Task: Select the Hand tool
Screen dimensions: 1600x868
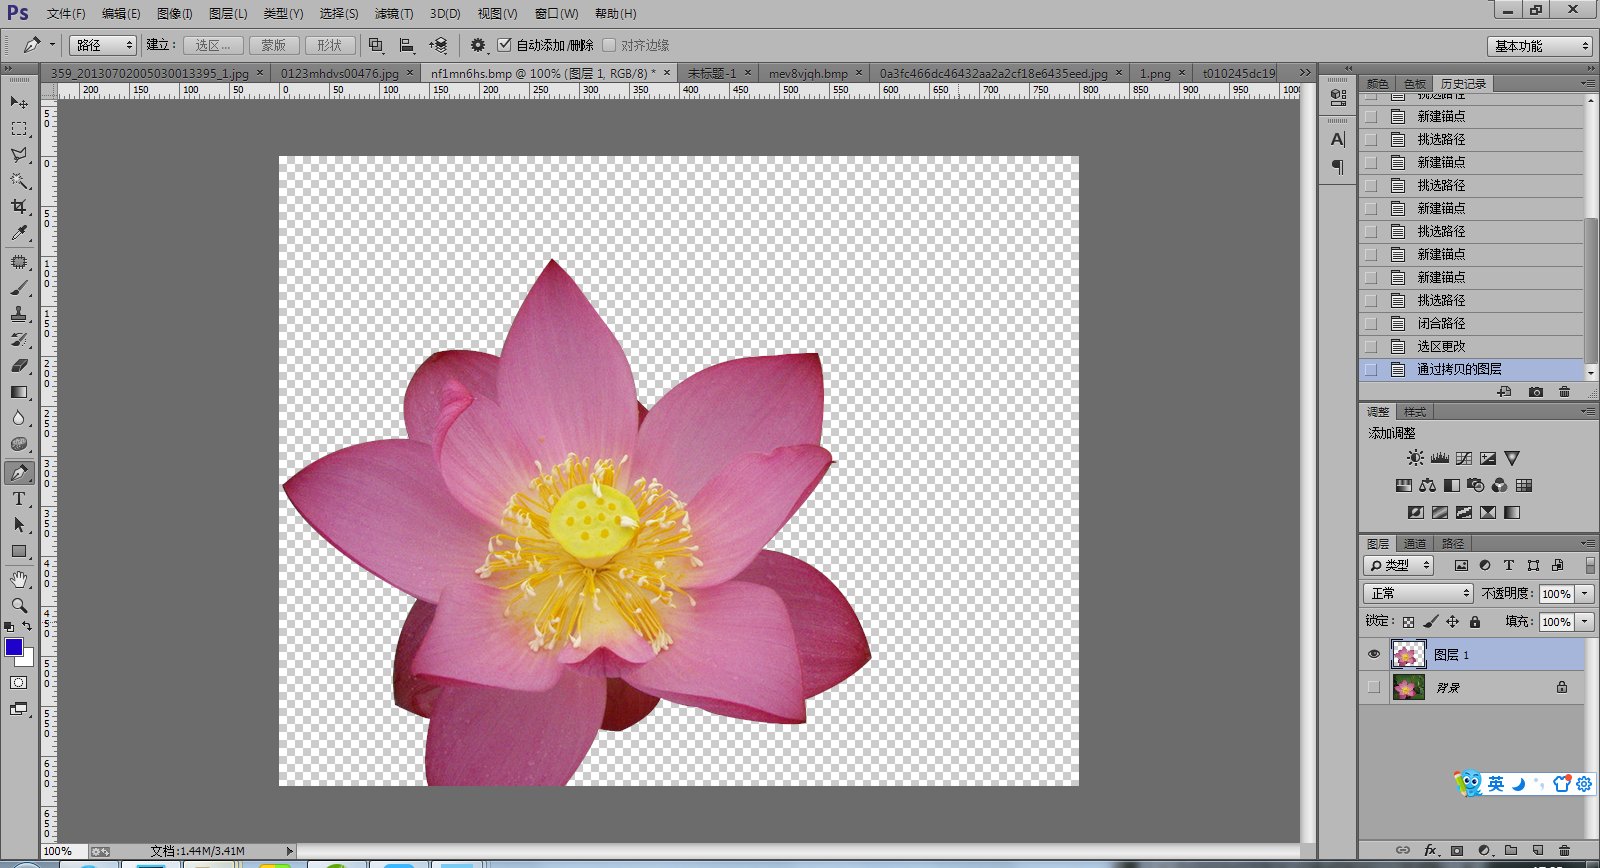Action: click(19, 580)
